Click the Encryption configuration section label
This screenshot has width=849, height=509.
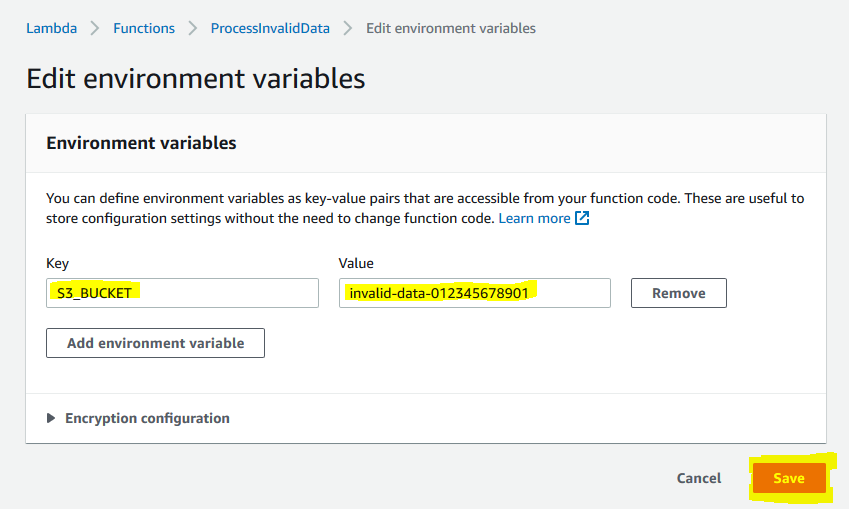[x=147, y=418]
